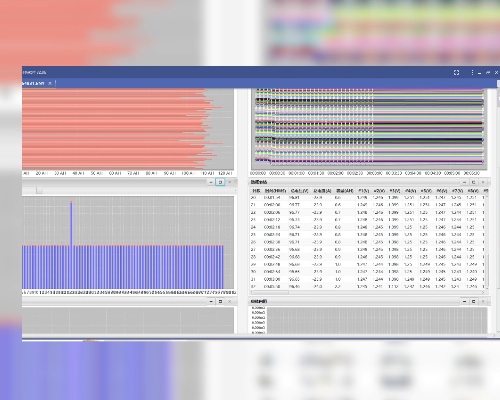Select row 31 in the data table

tap(368, 279)
